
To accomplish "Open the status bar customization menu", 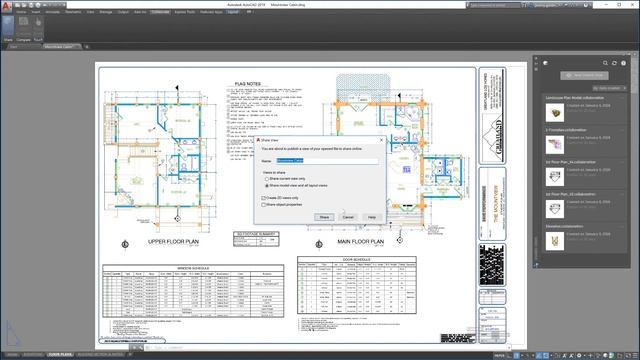I will coord(636,356).
